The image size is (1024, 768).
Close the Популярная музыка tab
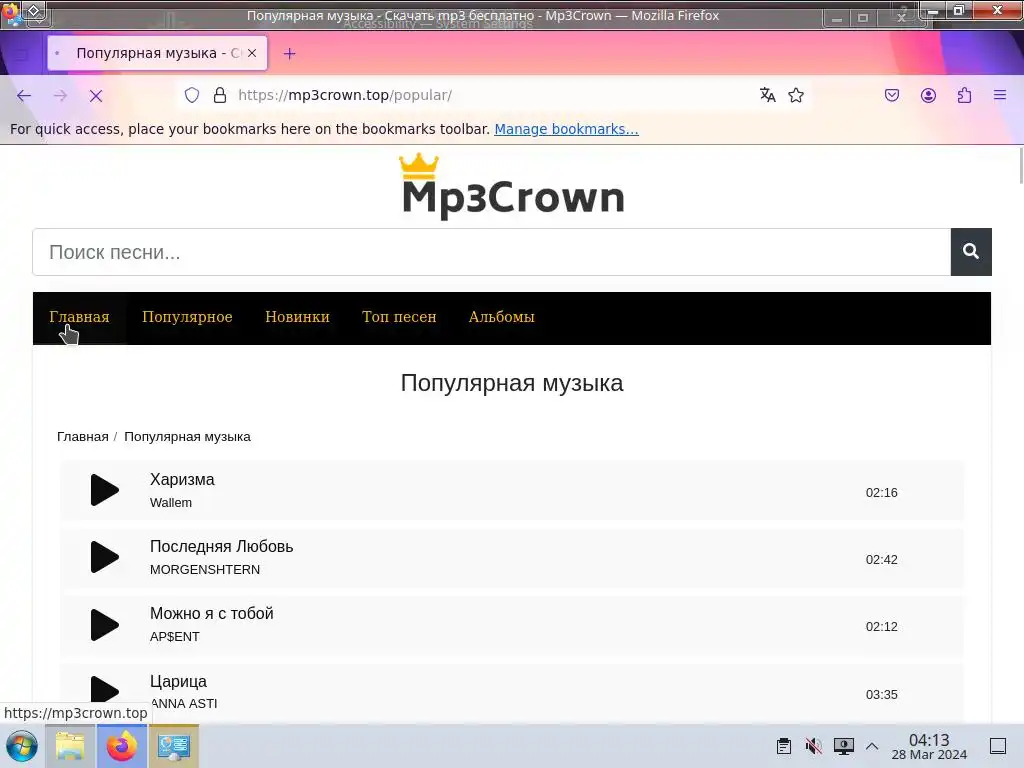click(x=252, y=53)
